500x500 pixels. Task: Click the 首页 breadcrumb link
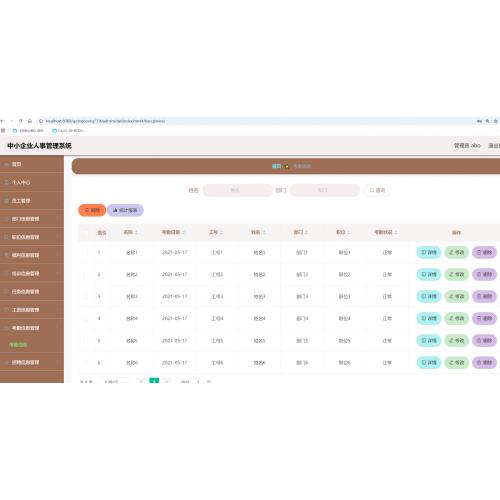[x=277, y=166]
